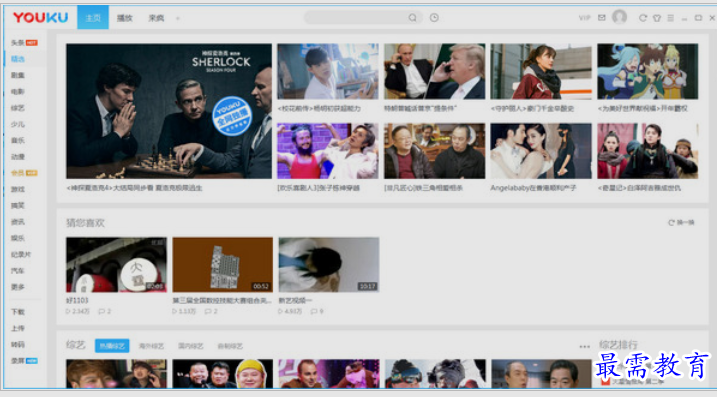This screenshot has height=397, width=717.
Task: Refresh recommendations with 换一换
Action: pos(681,223)
